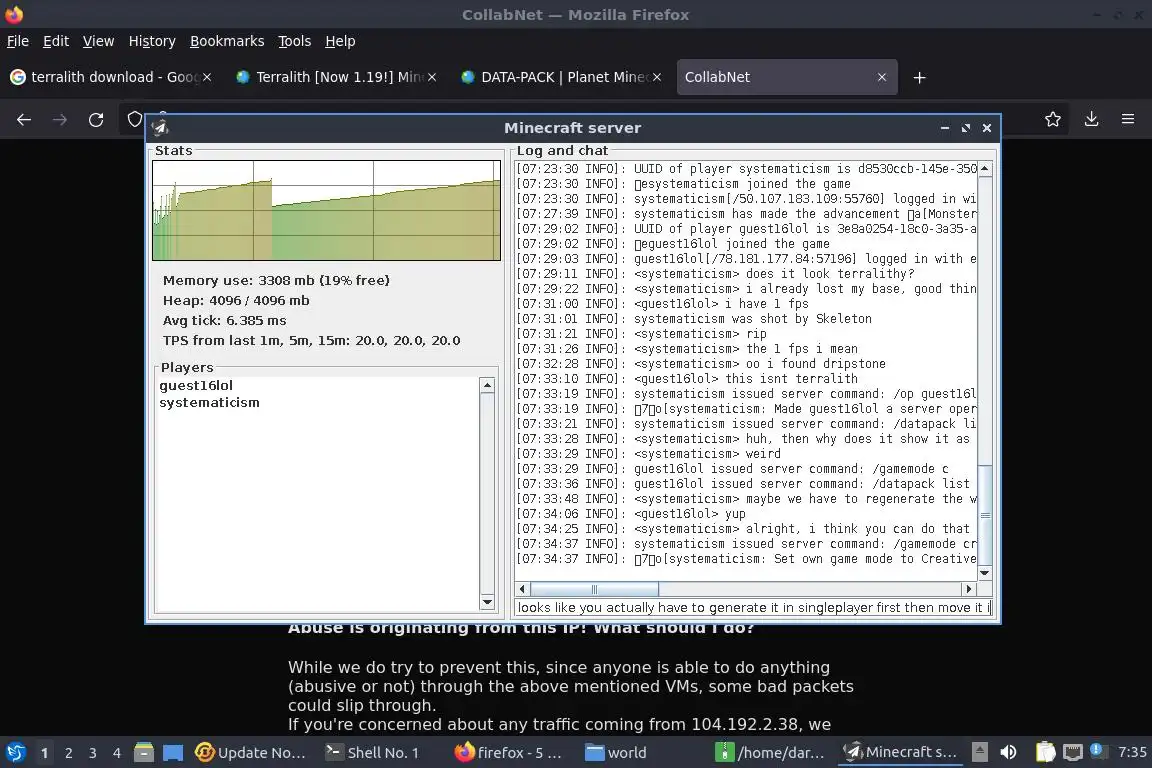Open Firefox hamburger application menu
The width and height of the screenshot is (1152, 768).
1128,119
